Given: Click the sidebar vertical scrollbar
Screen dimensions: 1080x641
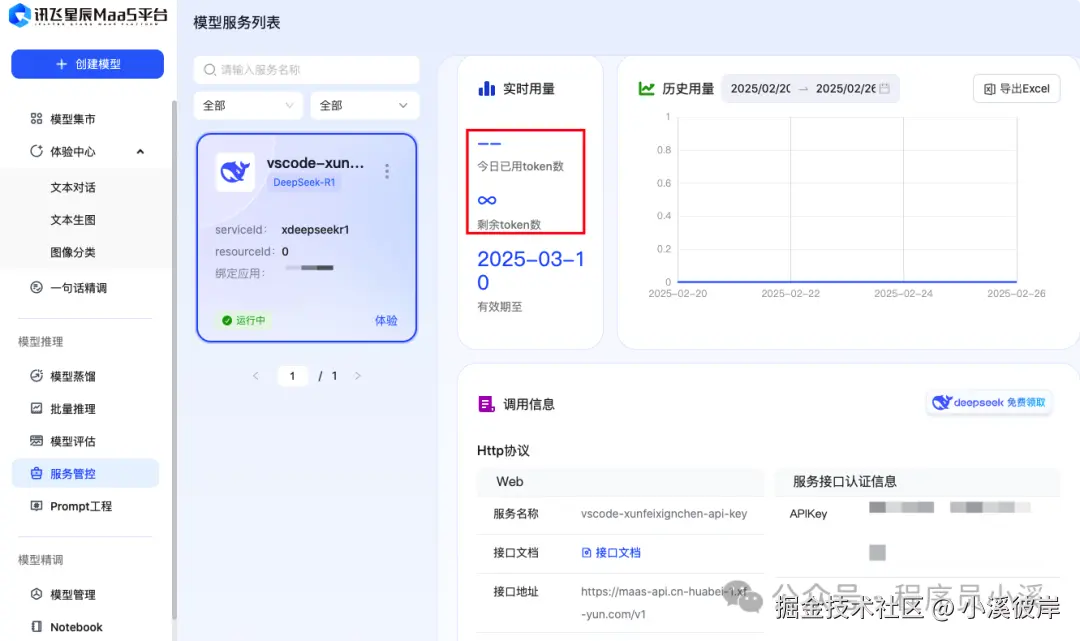Looking at the screenshot, I should [x=174, y=358].
